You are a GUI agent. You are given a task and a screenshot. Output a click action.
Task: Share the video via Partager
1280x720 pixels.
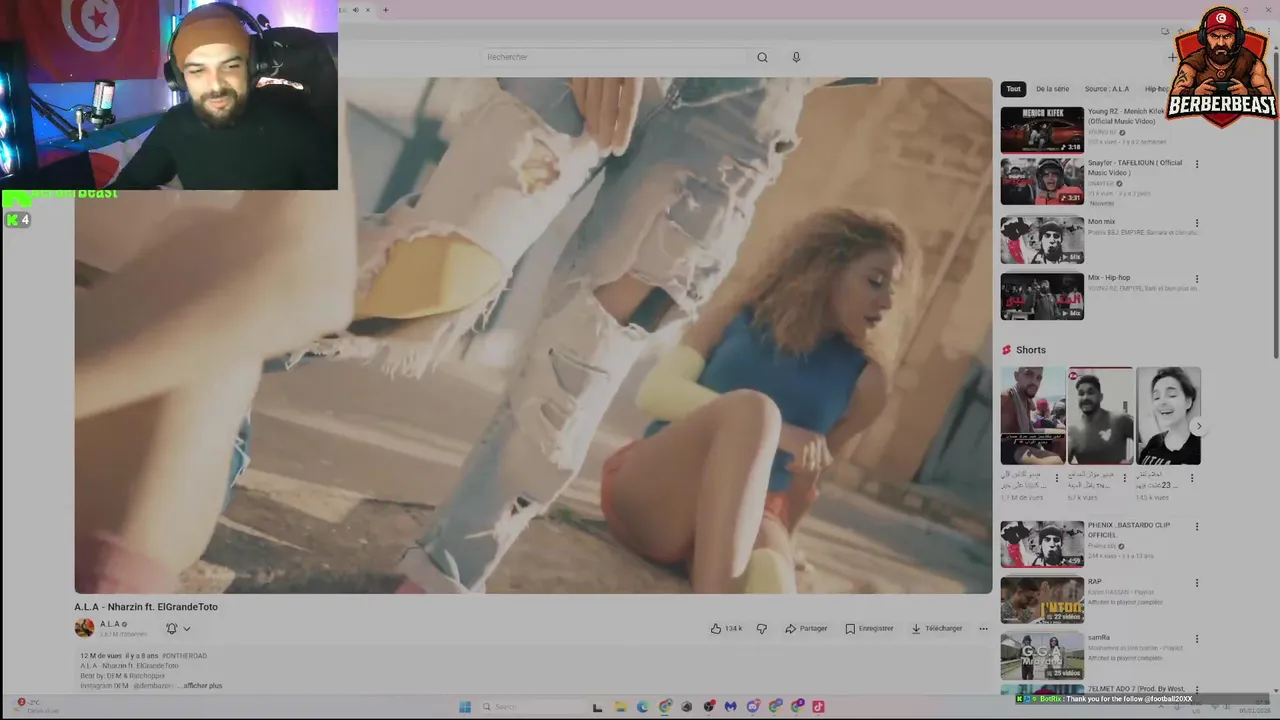pyautogui.click(x=806, y=628)
